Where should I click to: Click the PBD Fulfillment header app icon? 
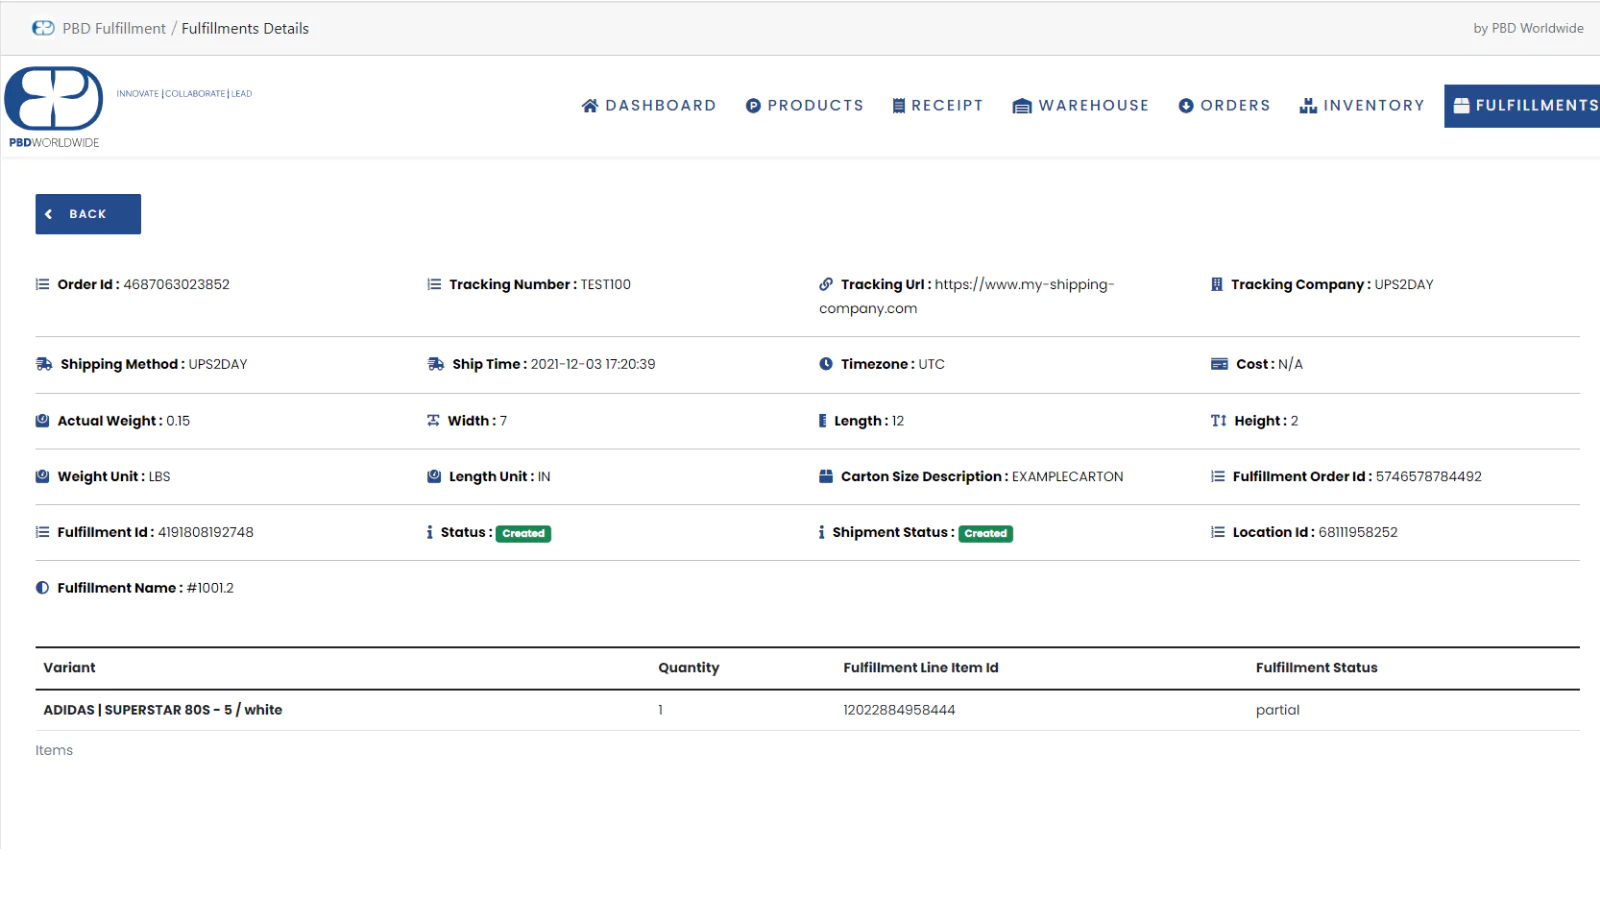43,28
